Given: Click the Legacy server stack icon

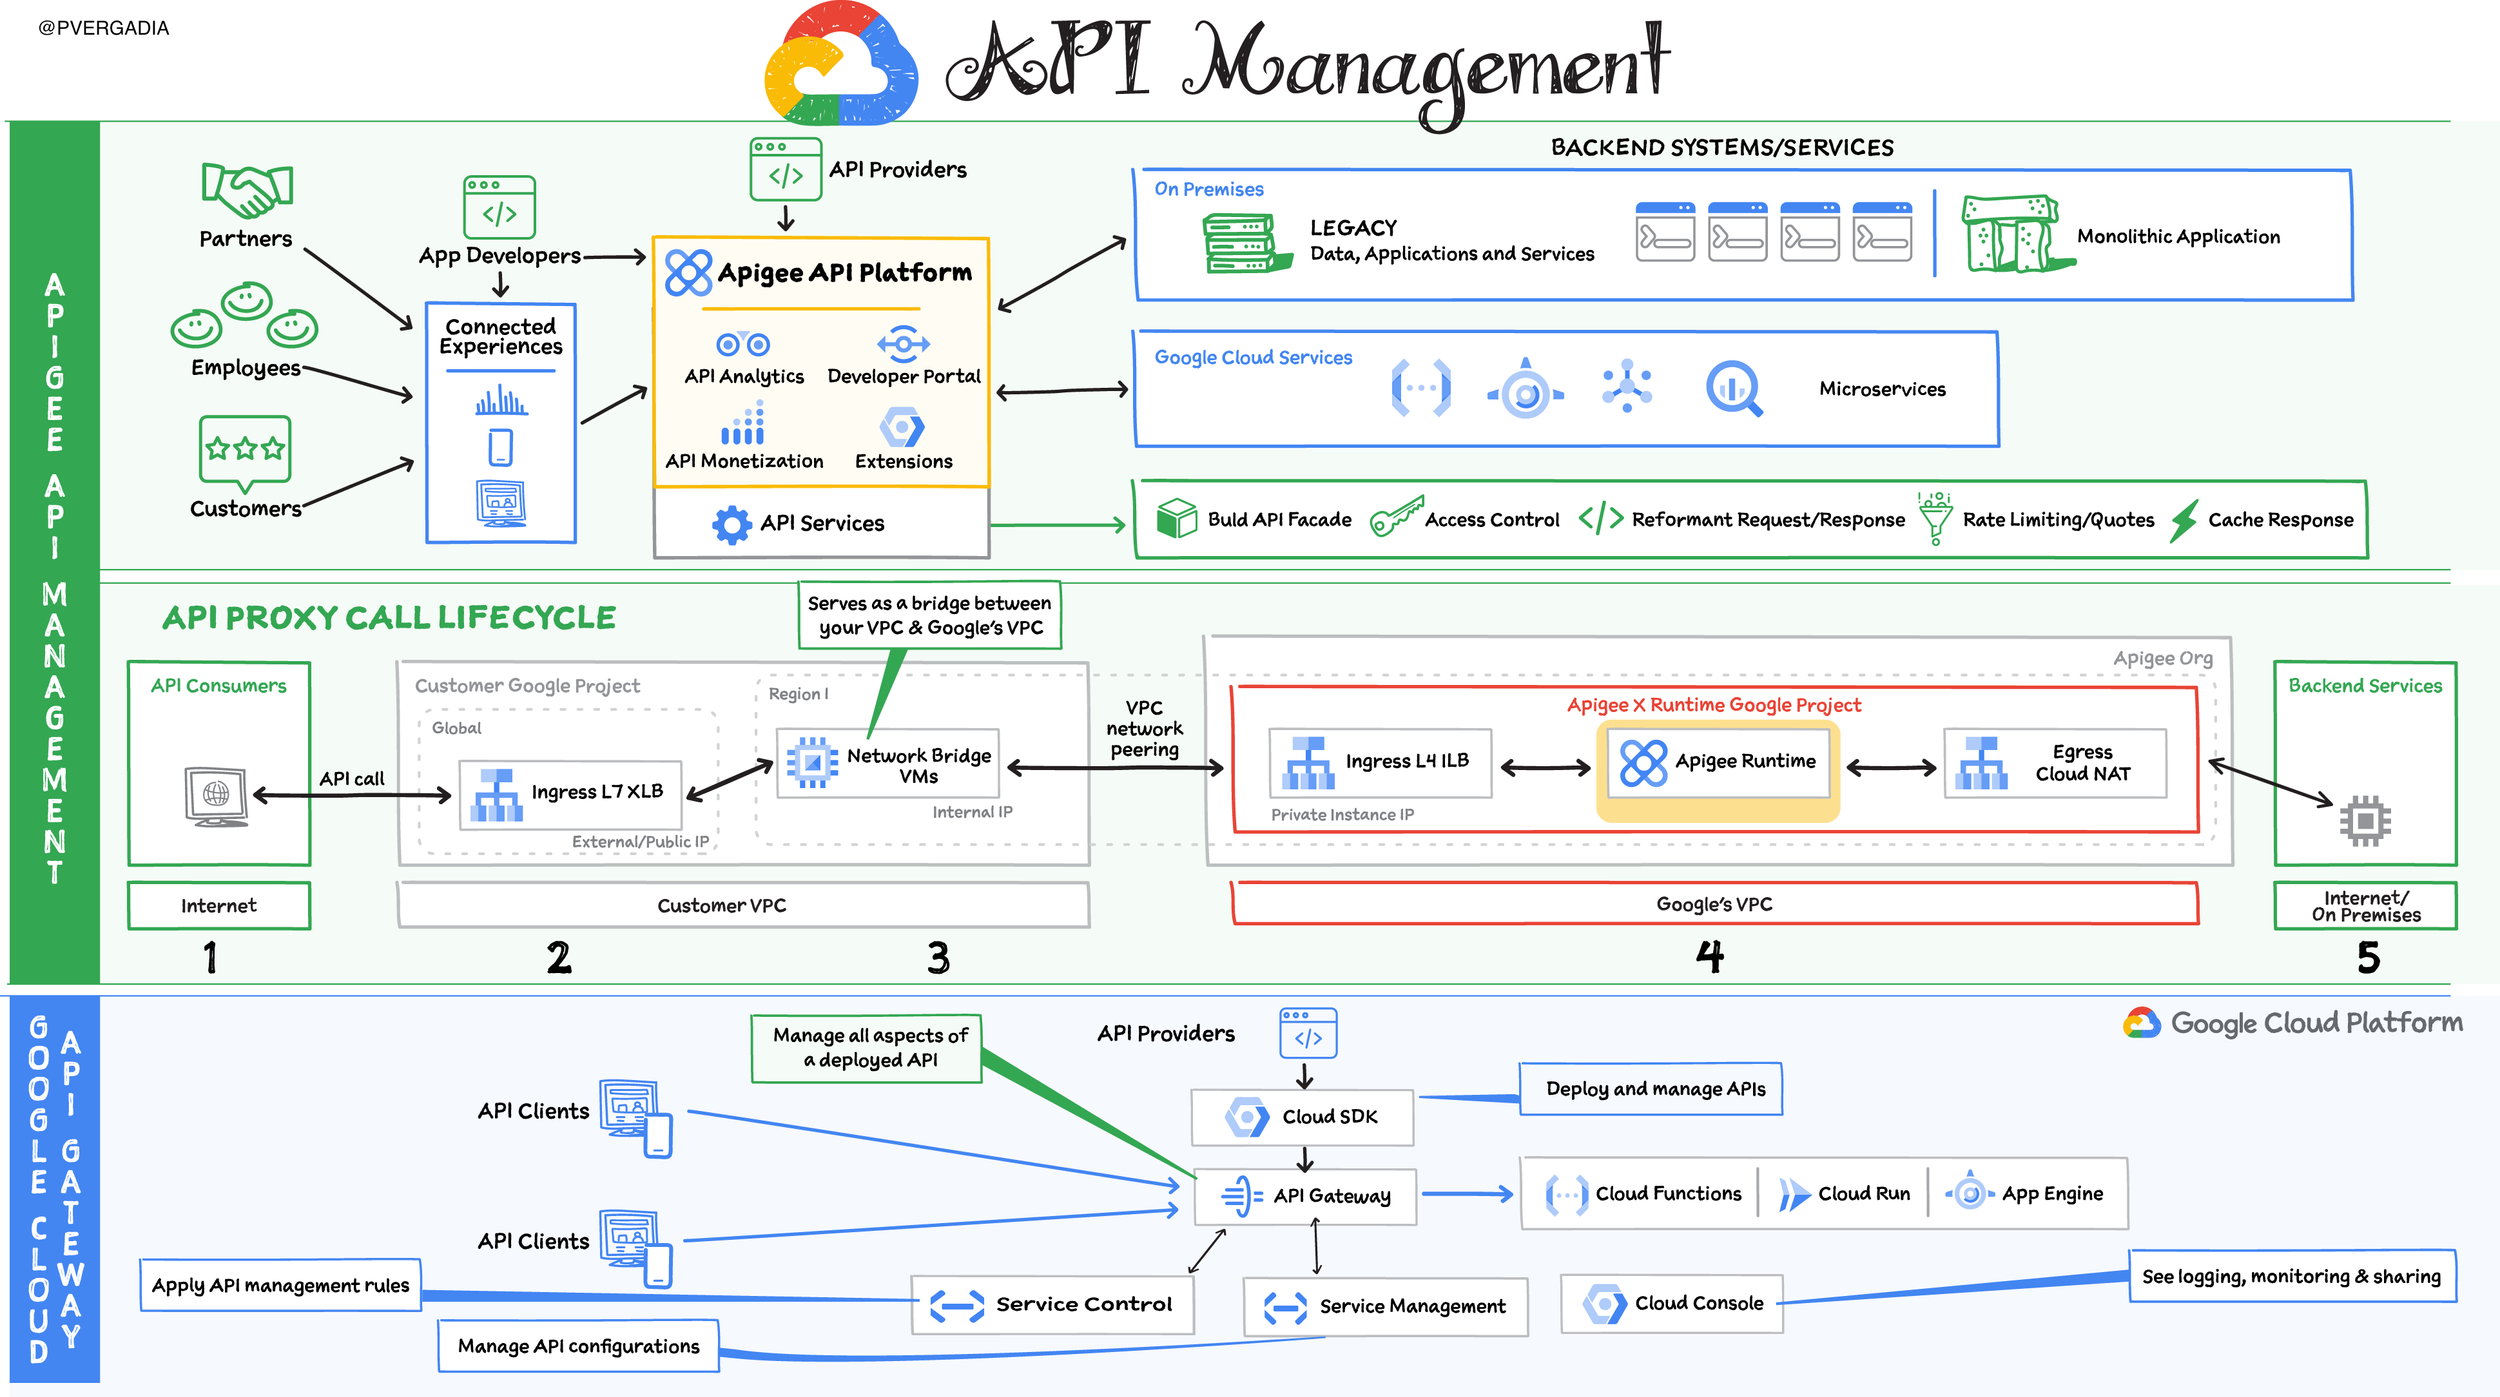Looking at the screenshot, I should (x=1245, y=243).
